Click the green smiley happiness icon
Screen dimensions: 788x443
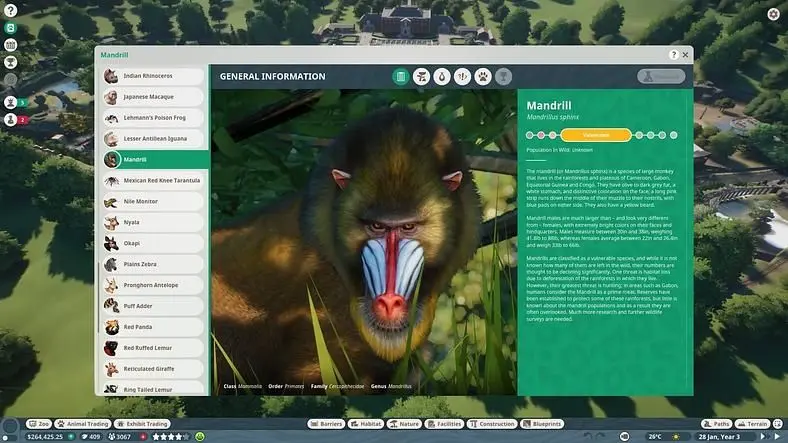pos(200,437)
